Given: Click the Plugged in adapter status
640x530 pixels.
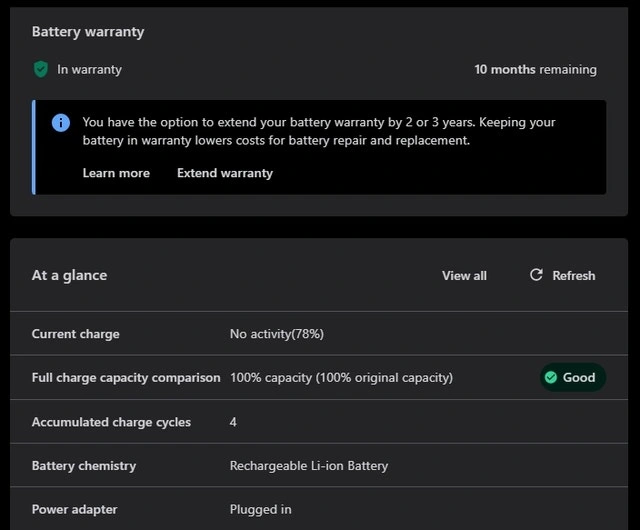Looking at the screenshot, I should pos(261,510).
